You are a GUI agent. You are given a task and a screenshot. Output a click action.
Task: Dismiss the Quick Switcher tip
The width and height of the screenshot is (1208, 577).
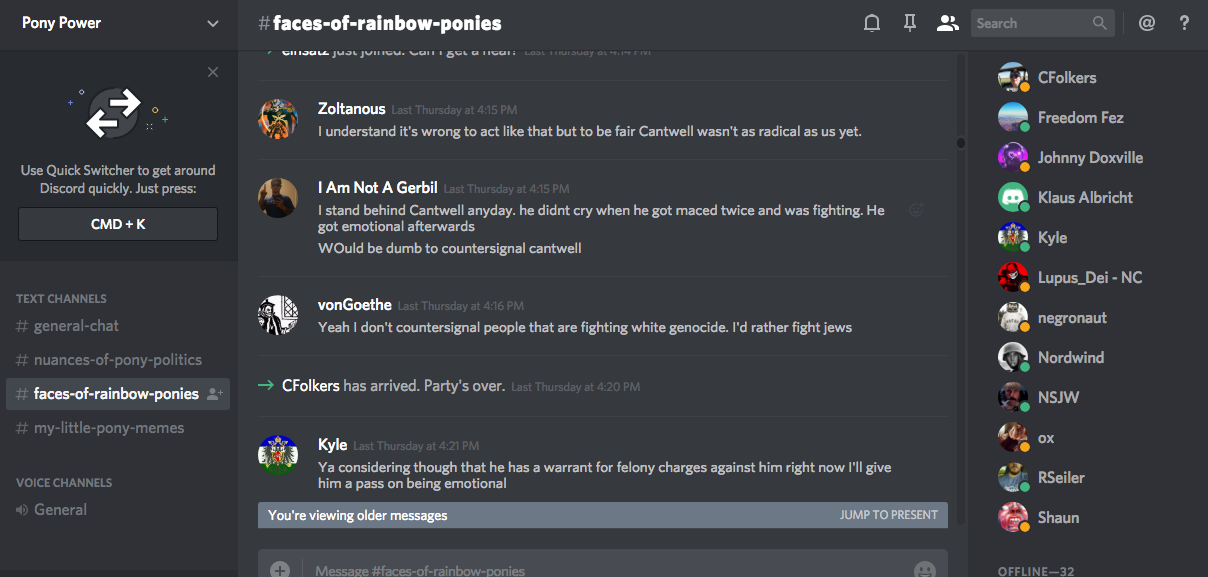point(213,72)
